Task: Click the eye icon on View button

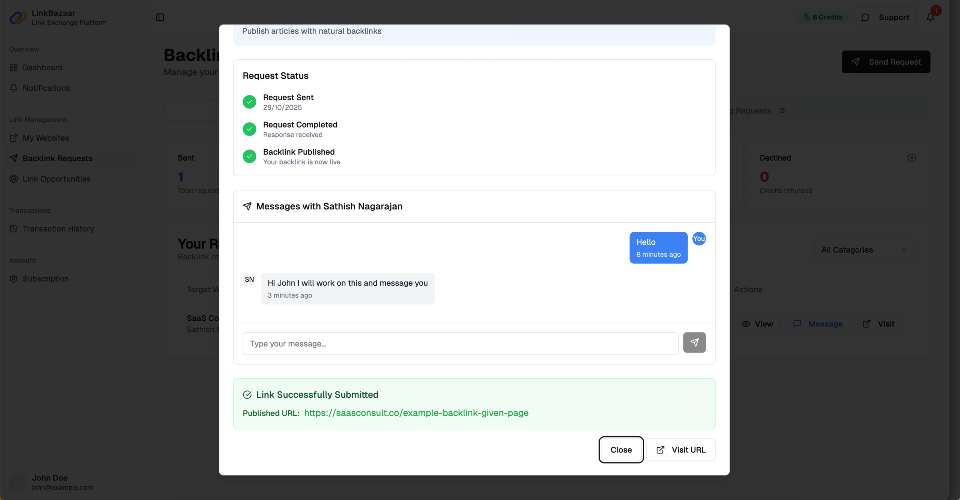Action: click(x=746, y=324)
